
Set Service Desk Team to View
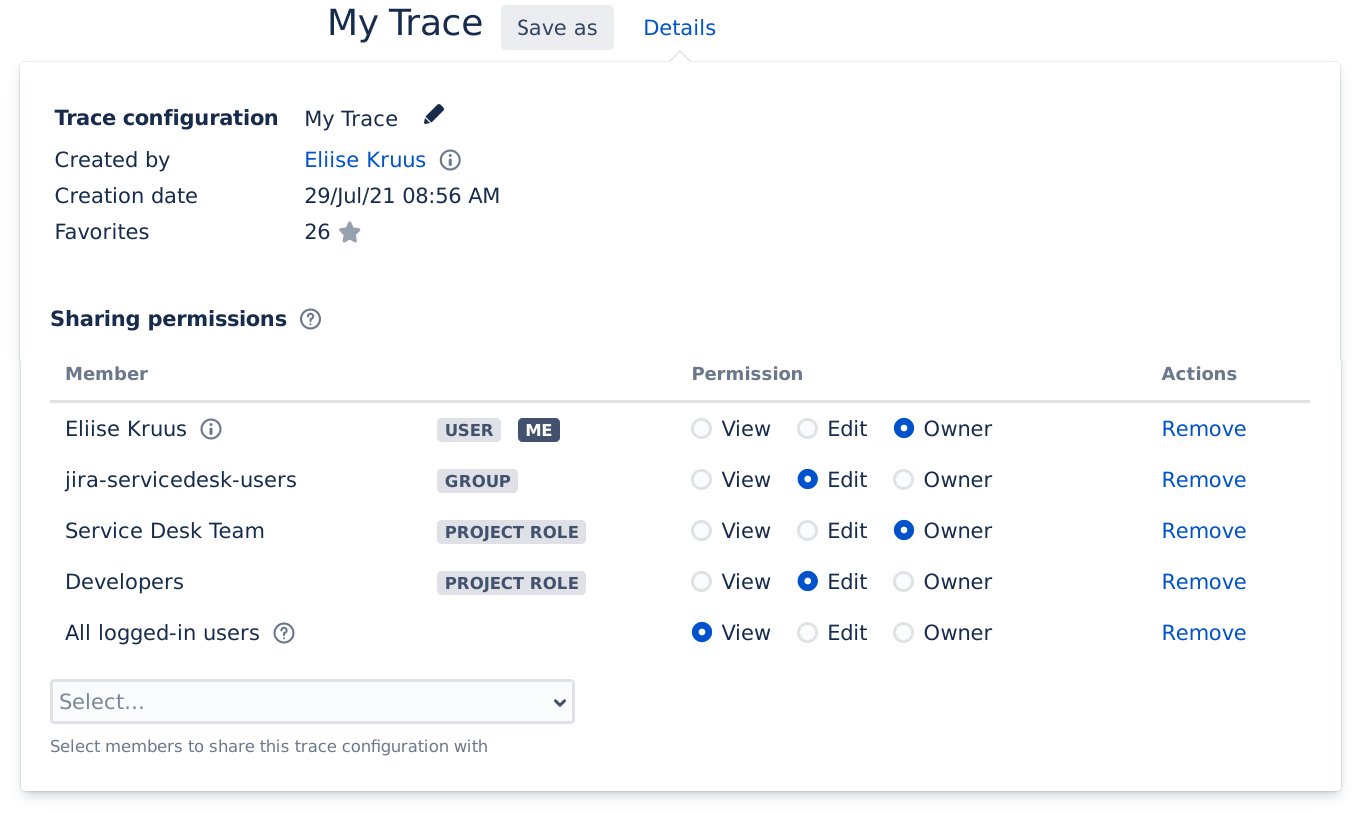tap(702, 531)
